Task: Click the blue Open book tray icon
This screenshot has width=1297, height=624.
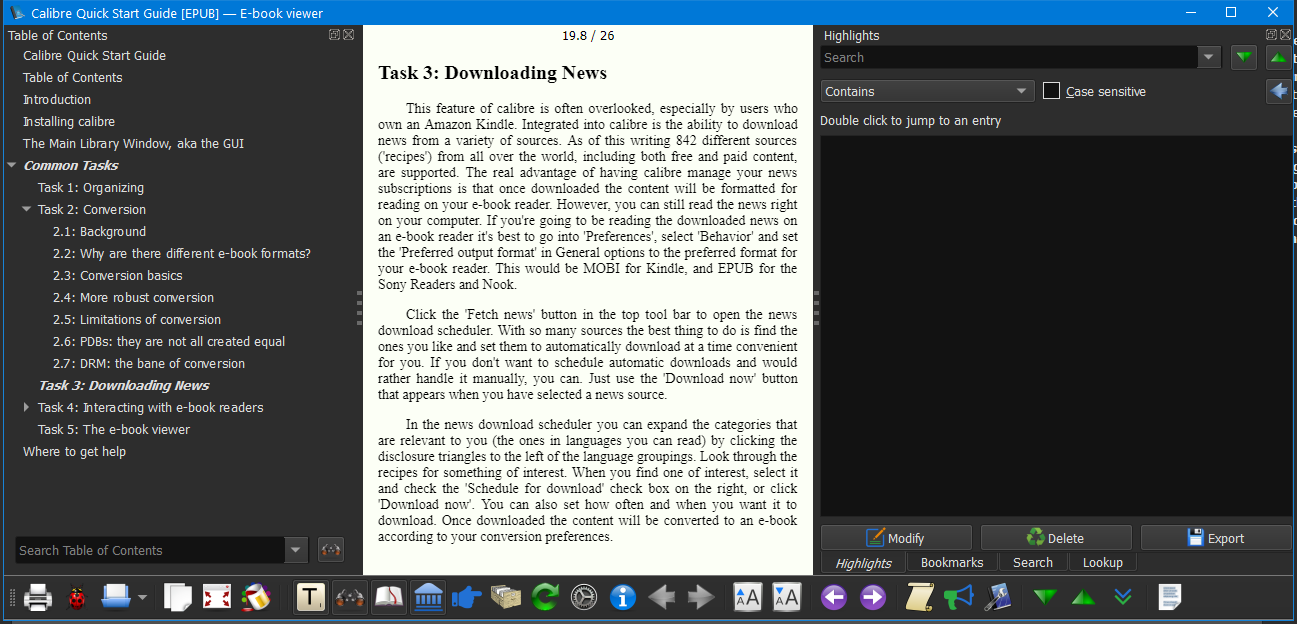Action: [116, 598]
